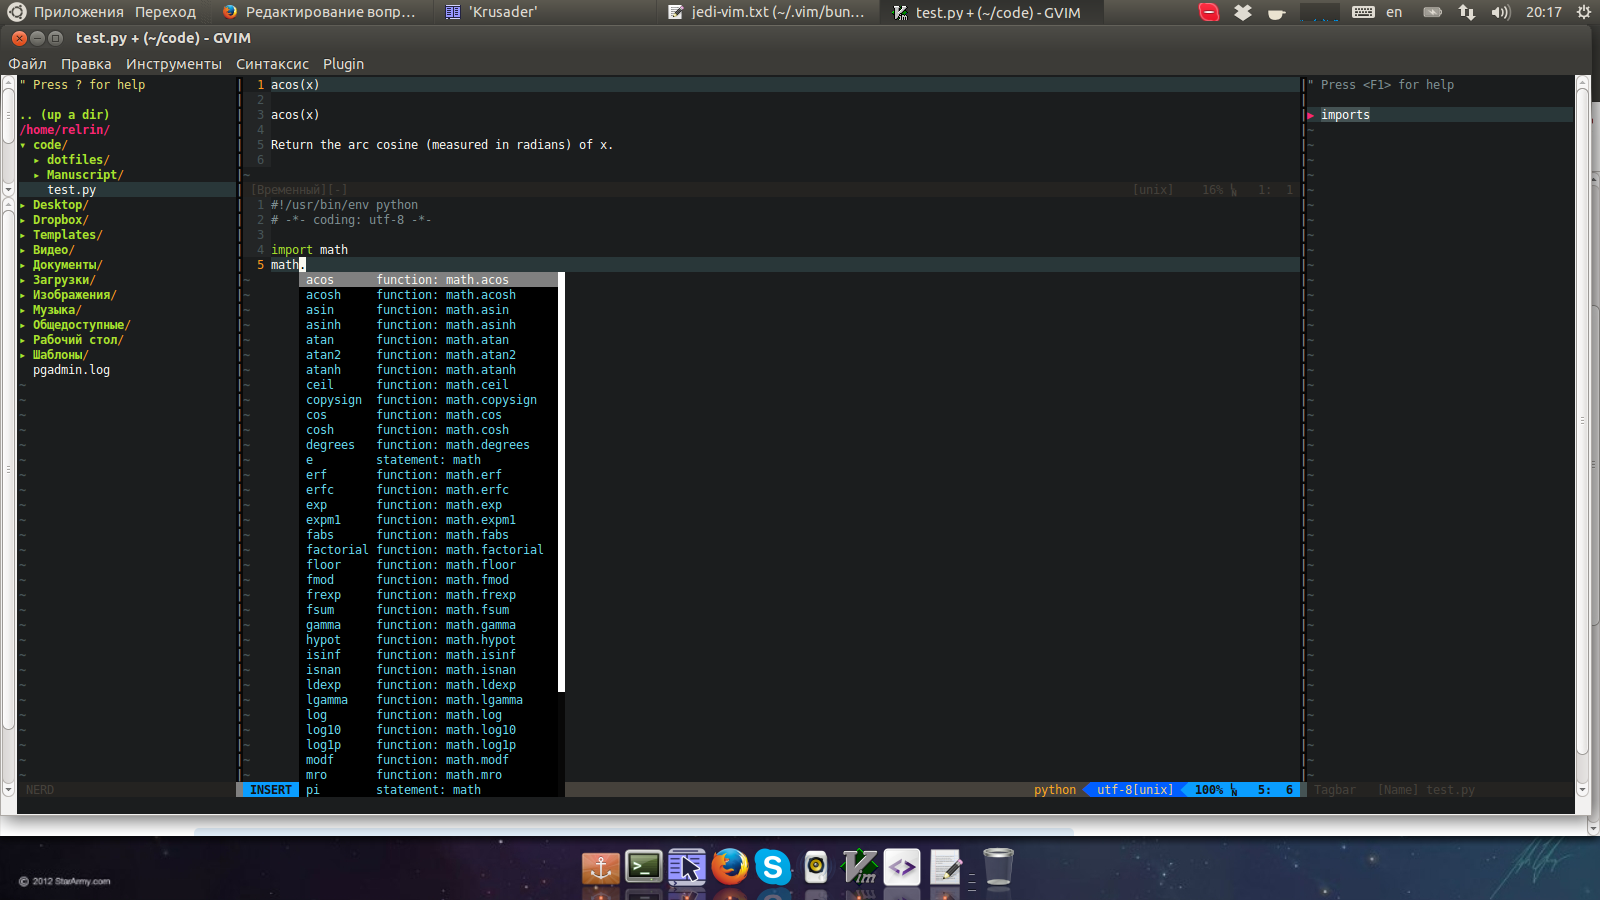Viewport: 1600px width, 900px height.
Task: Click the completion popup scrollbar thumb
Action: click(561, 482)
